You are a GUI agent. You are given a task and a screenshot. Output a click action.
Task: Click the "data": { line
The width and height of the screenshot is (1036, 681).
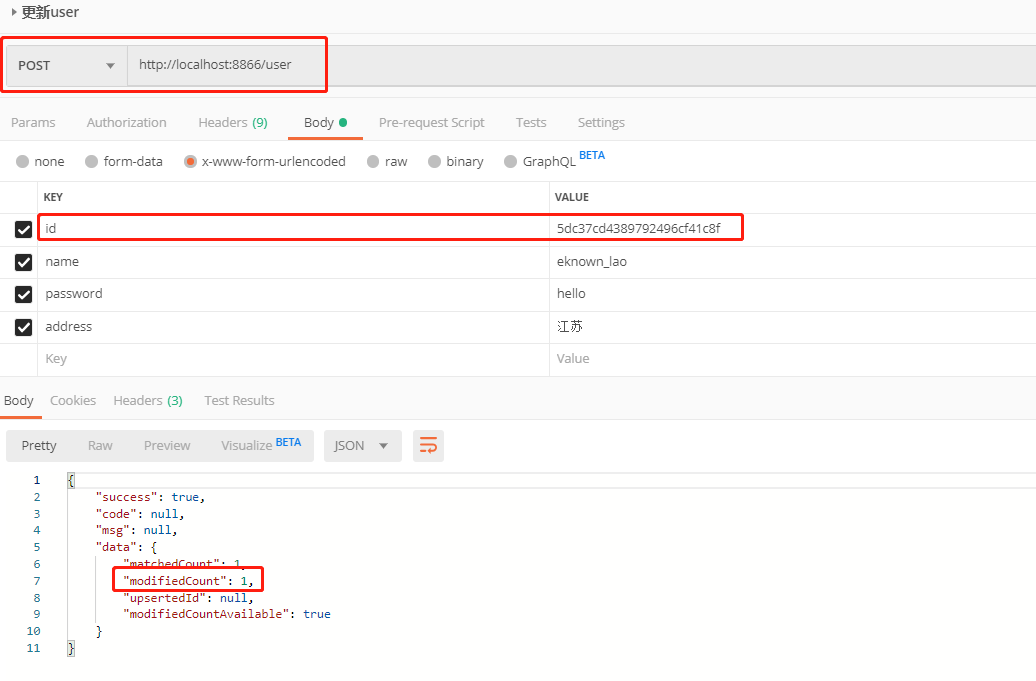tap(126, 548)
